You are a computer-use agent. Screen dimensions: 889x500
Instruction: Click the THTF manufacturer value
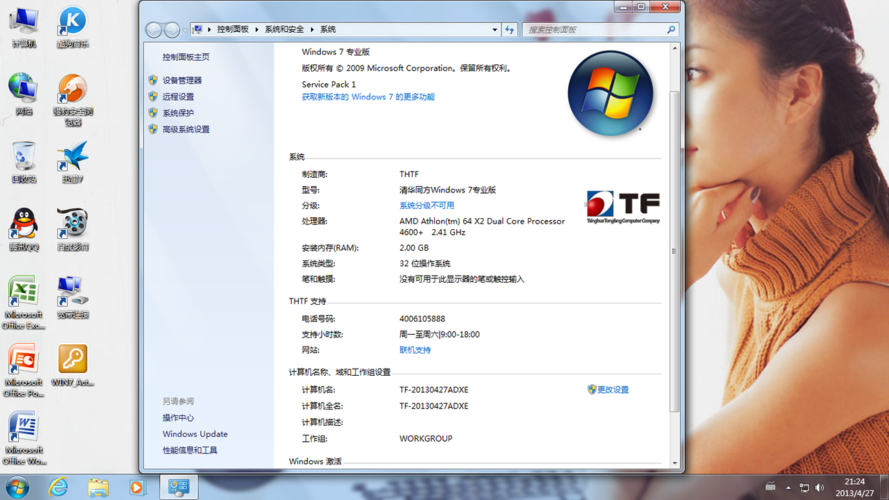point(409,175)
